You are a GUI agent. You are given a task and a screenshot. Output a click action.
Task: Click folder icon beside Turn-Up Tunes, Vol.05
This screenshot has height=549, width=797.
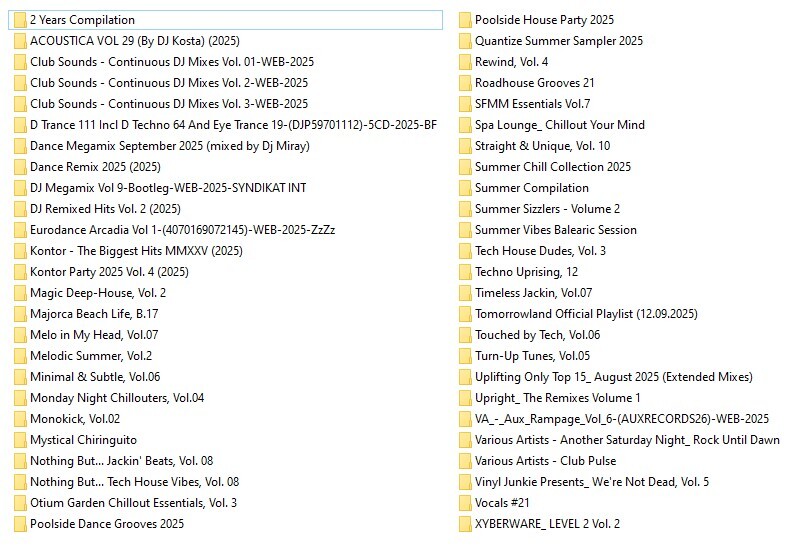pos(465,356)
